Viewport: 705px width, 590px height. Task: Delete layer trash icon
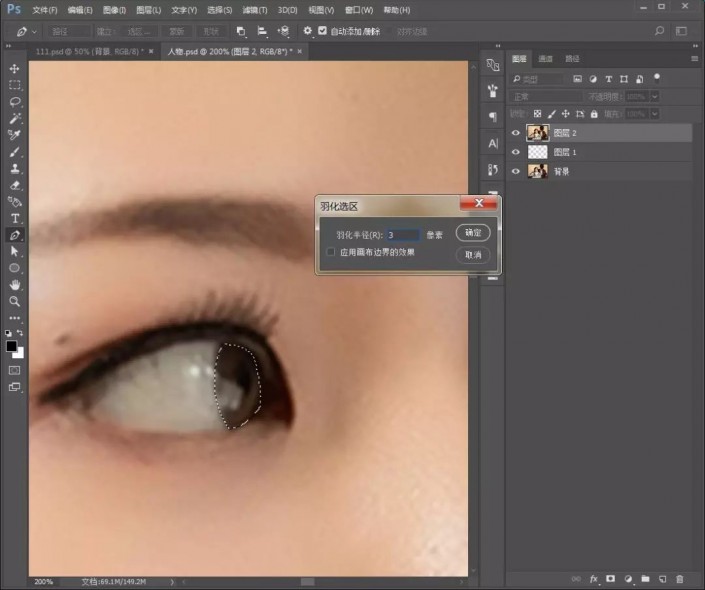pos(680,579)
